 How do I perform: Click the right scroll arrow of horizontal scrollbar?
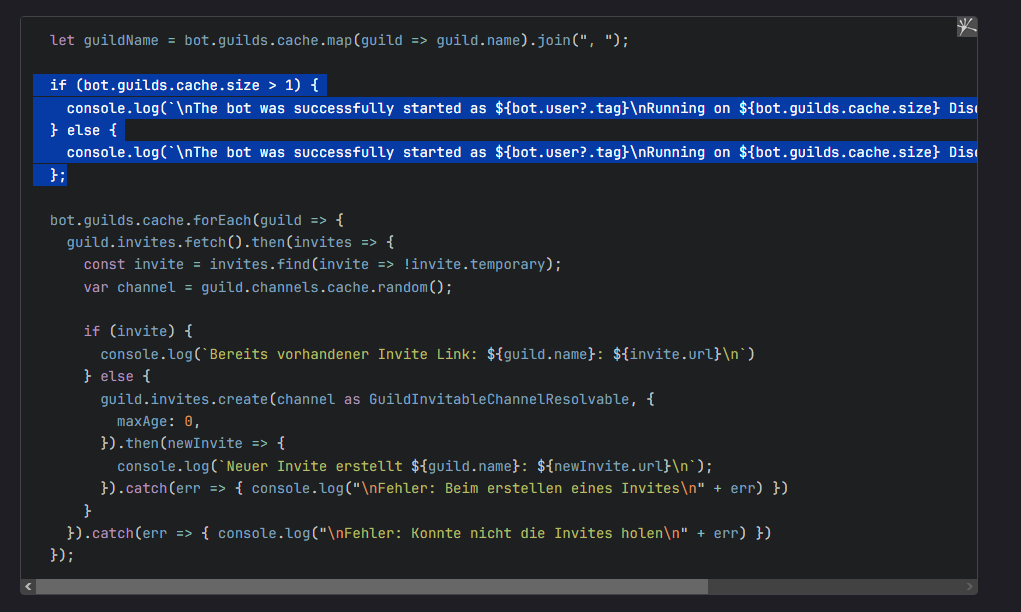[x=969, y=586]
